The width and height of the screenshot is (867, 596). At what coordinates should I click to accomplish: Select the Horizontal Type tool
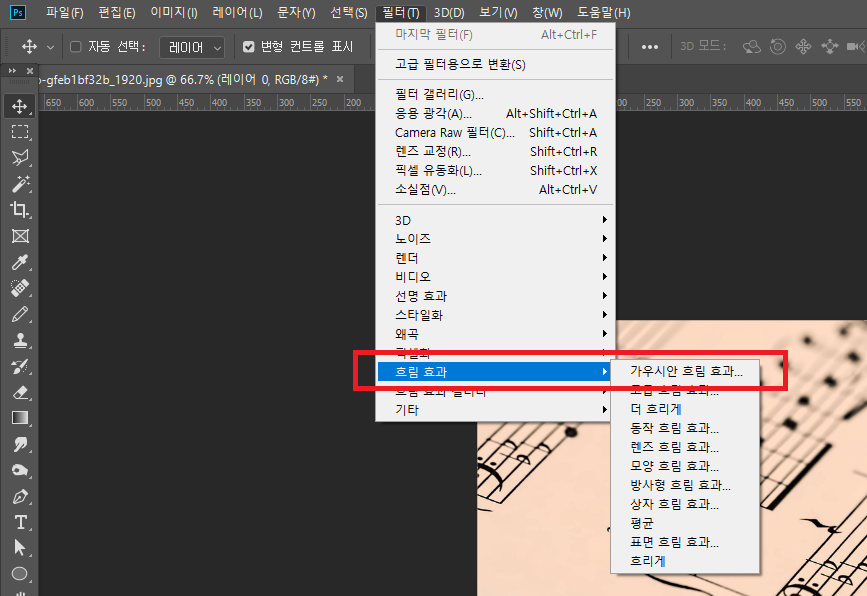19,522
